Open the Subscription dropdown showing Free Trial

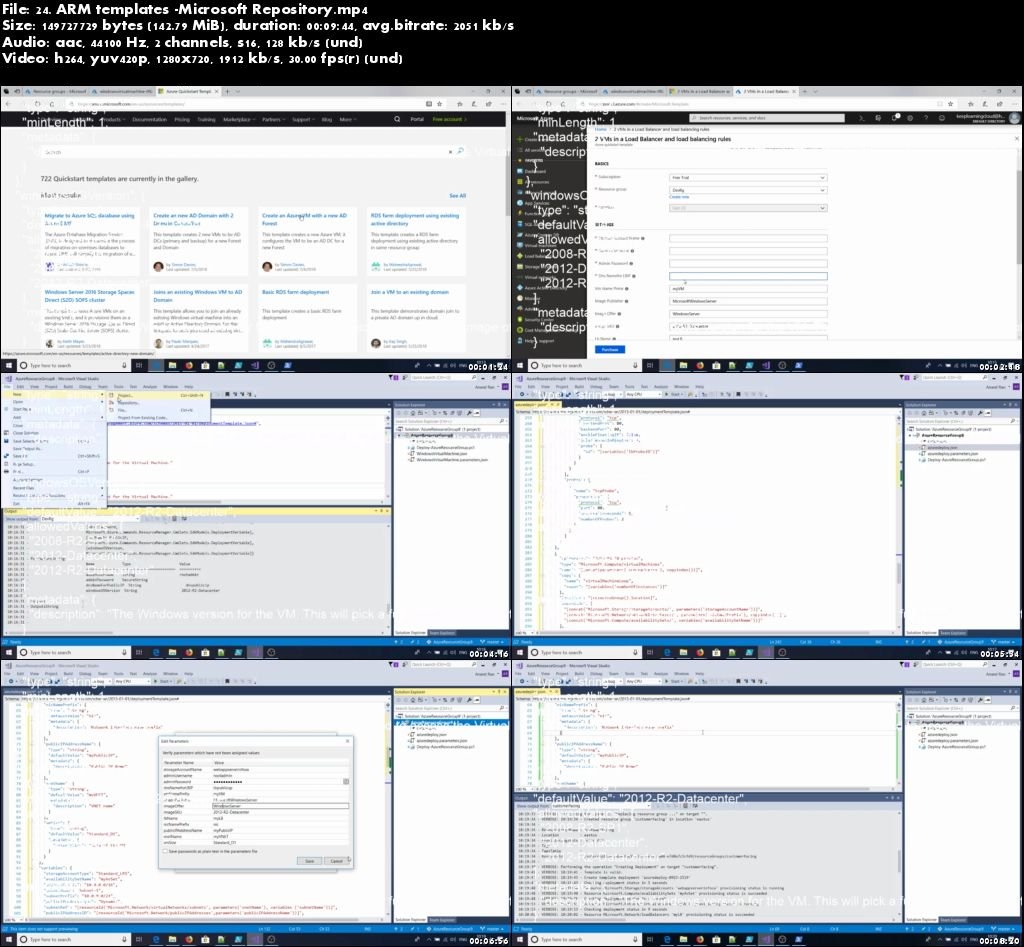coord(748,178)
